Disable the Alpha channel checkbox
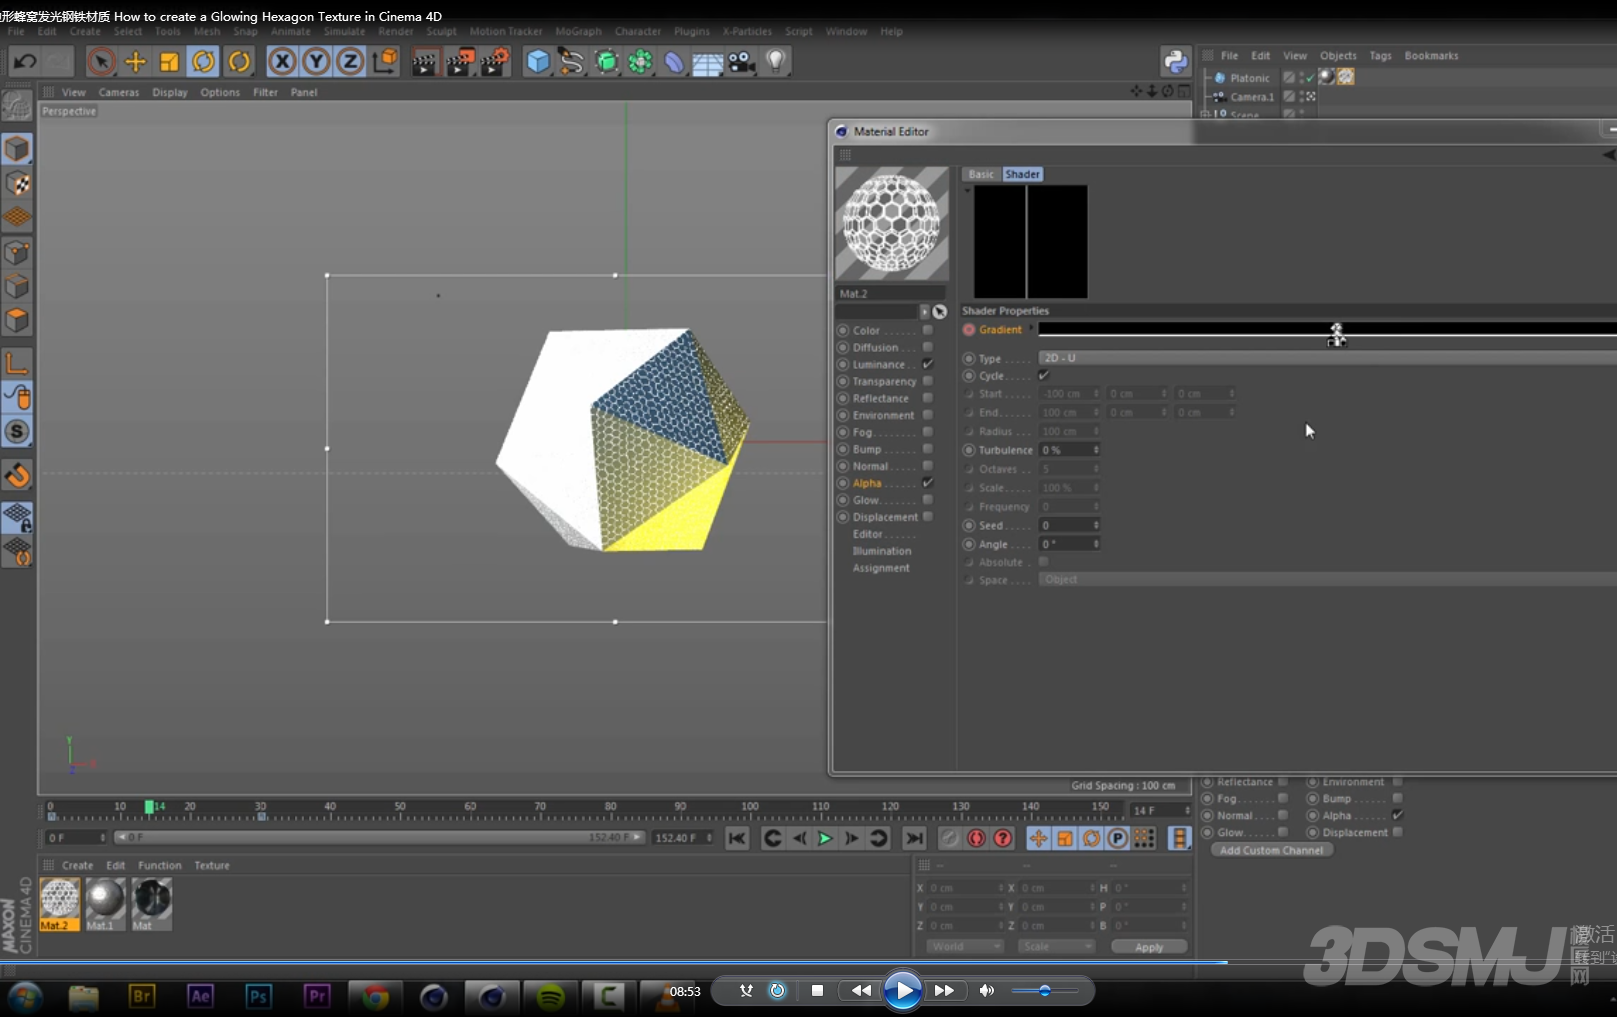The width and height of the screenshot is (1617, 1017). point(928,483)
